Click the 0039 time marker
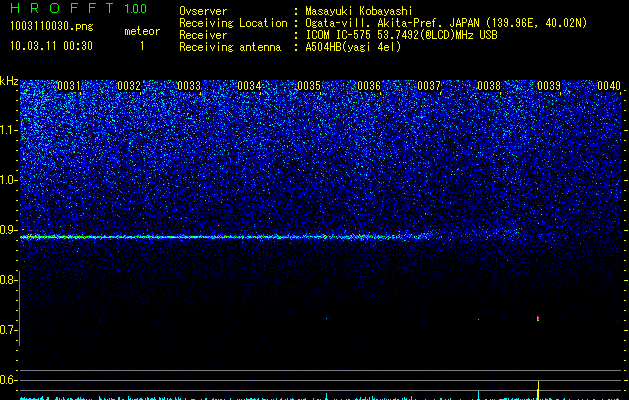The image size is (629, 400). [x=549, y=86]
